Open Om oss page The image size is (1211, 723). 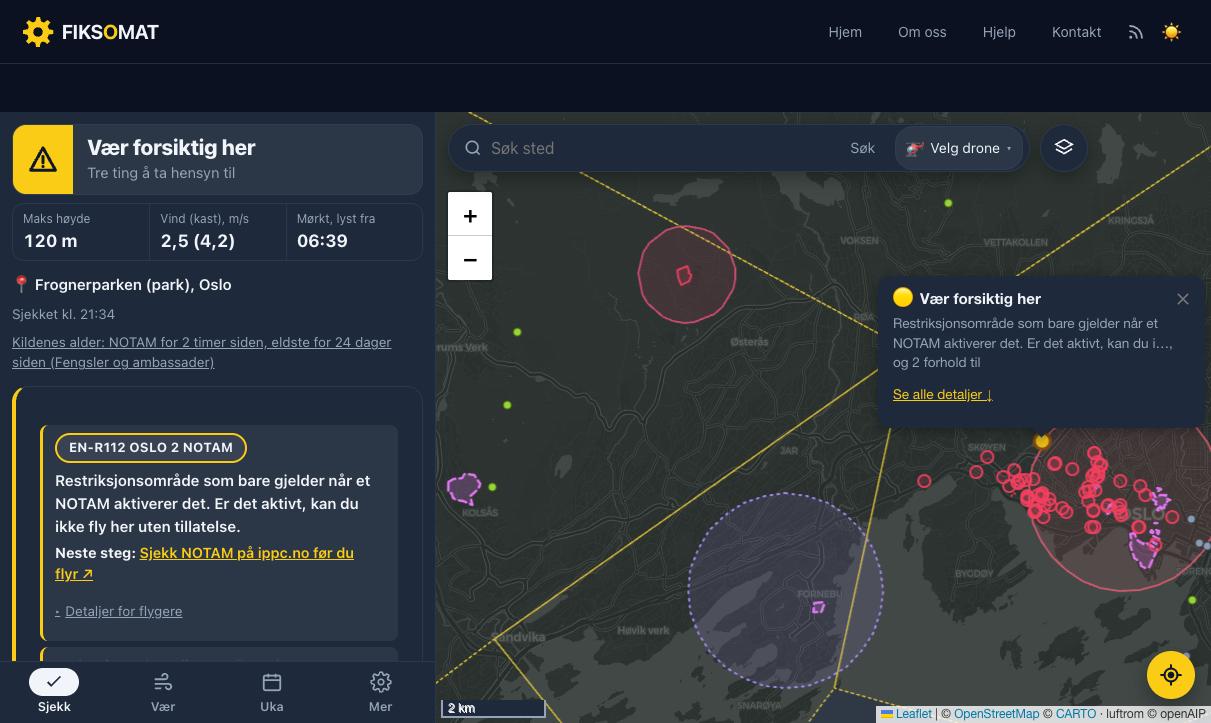(x=922, y=32)
